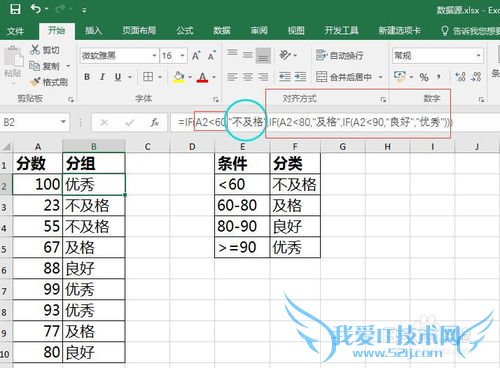Screen dimensions: 500x368
Task: Open the number format dropdown 常规
Action: pyautogui.click(x=479, y=56)
